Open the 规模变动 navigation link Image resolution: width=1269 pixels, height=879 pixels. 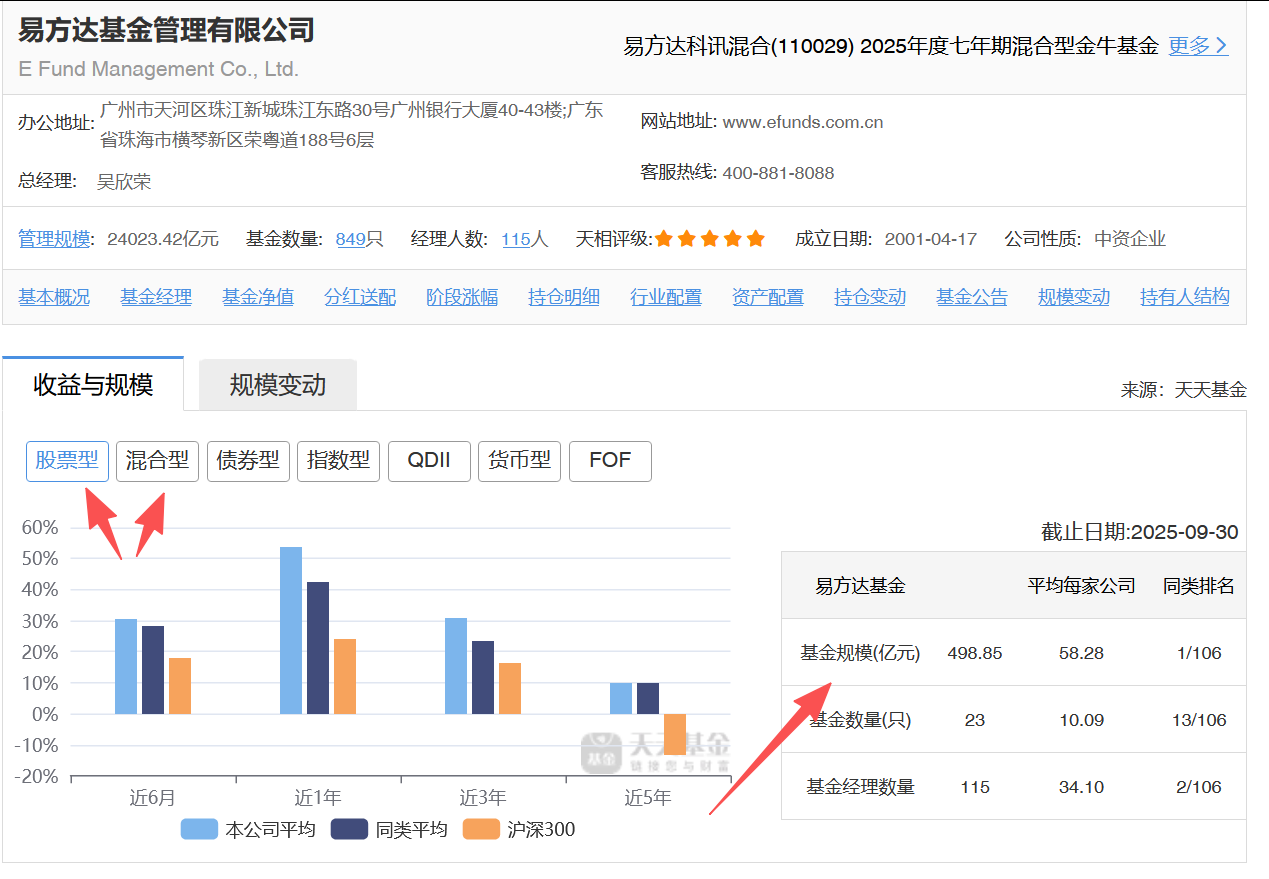point(1074,297)
